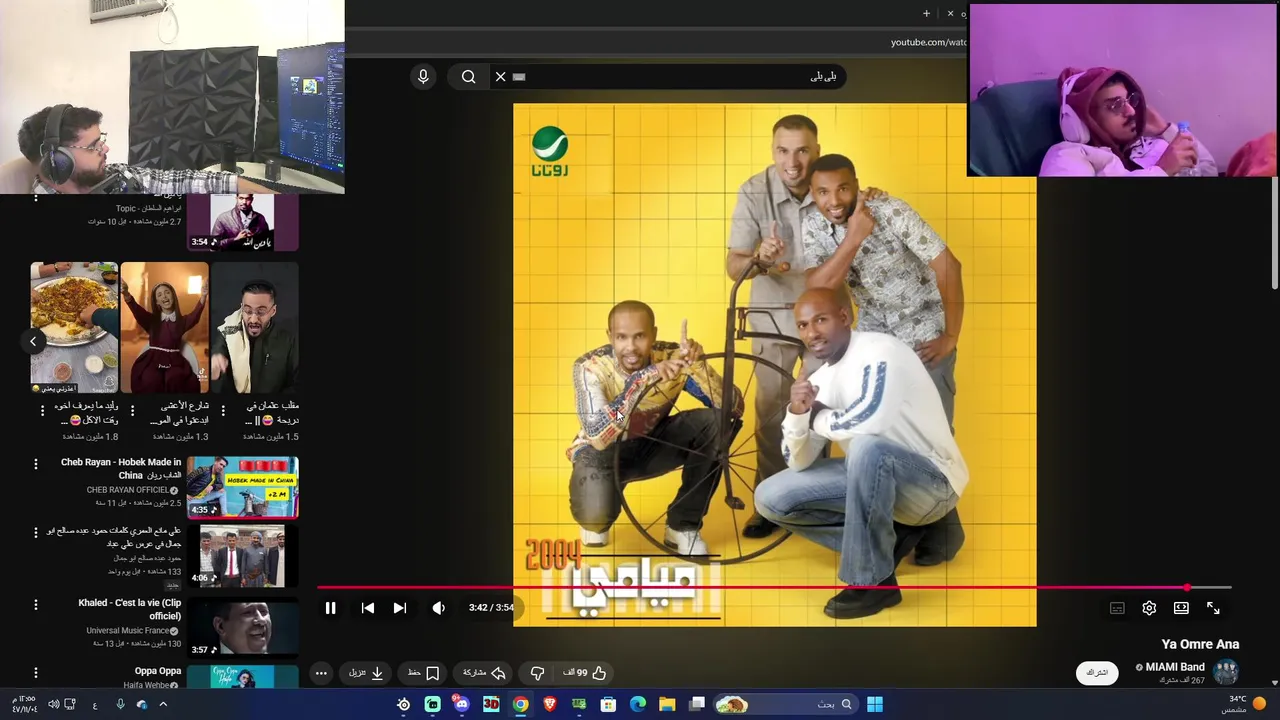Open options menu for the bearded man Short
Image resolution: width=1280 pixels, height=720 pixels.
click(x=222, y=411)
